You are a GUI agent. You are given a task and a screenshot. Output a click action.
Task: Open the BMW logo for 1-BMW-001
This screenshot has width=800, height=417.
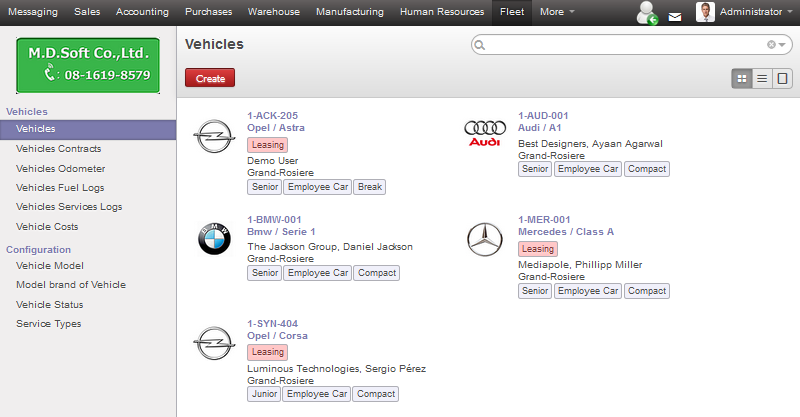tap(214, 239)
